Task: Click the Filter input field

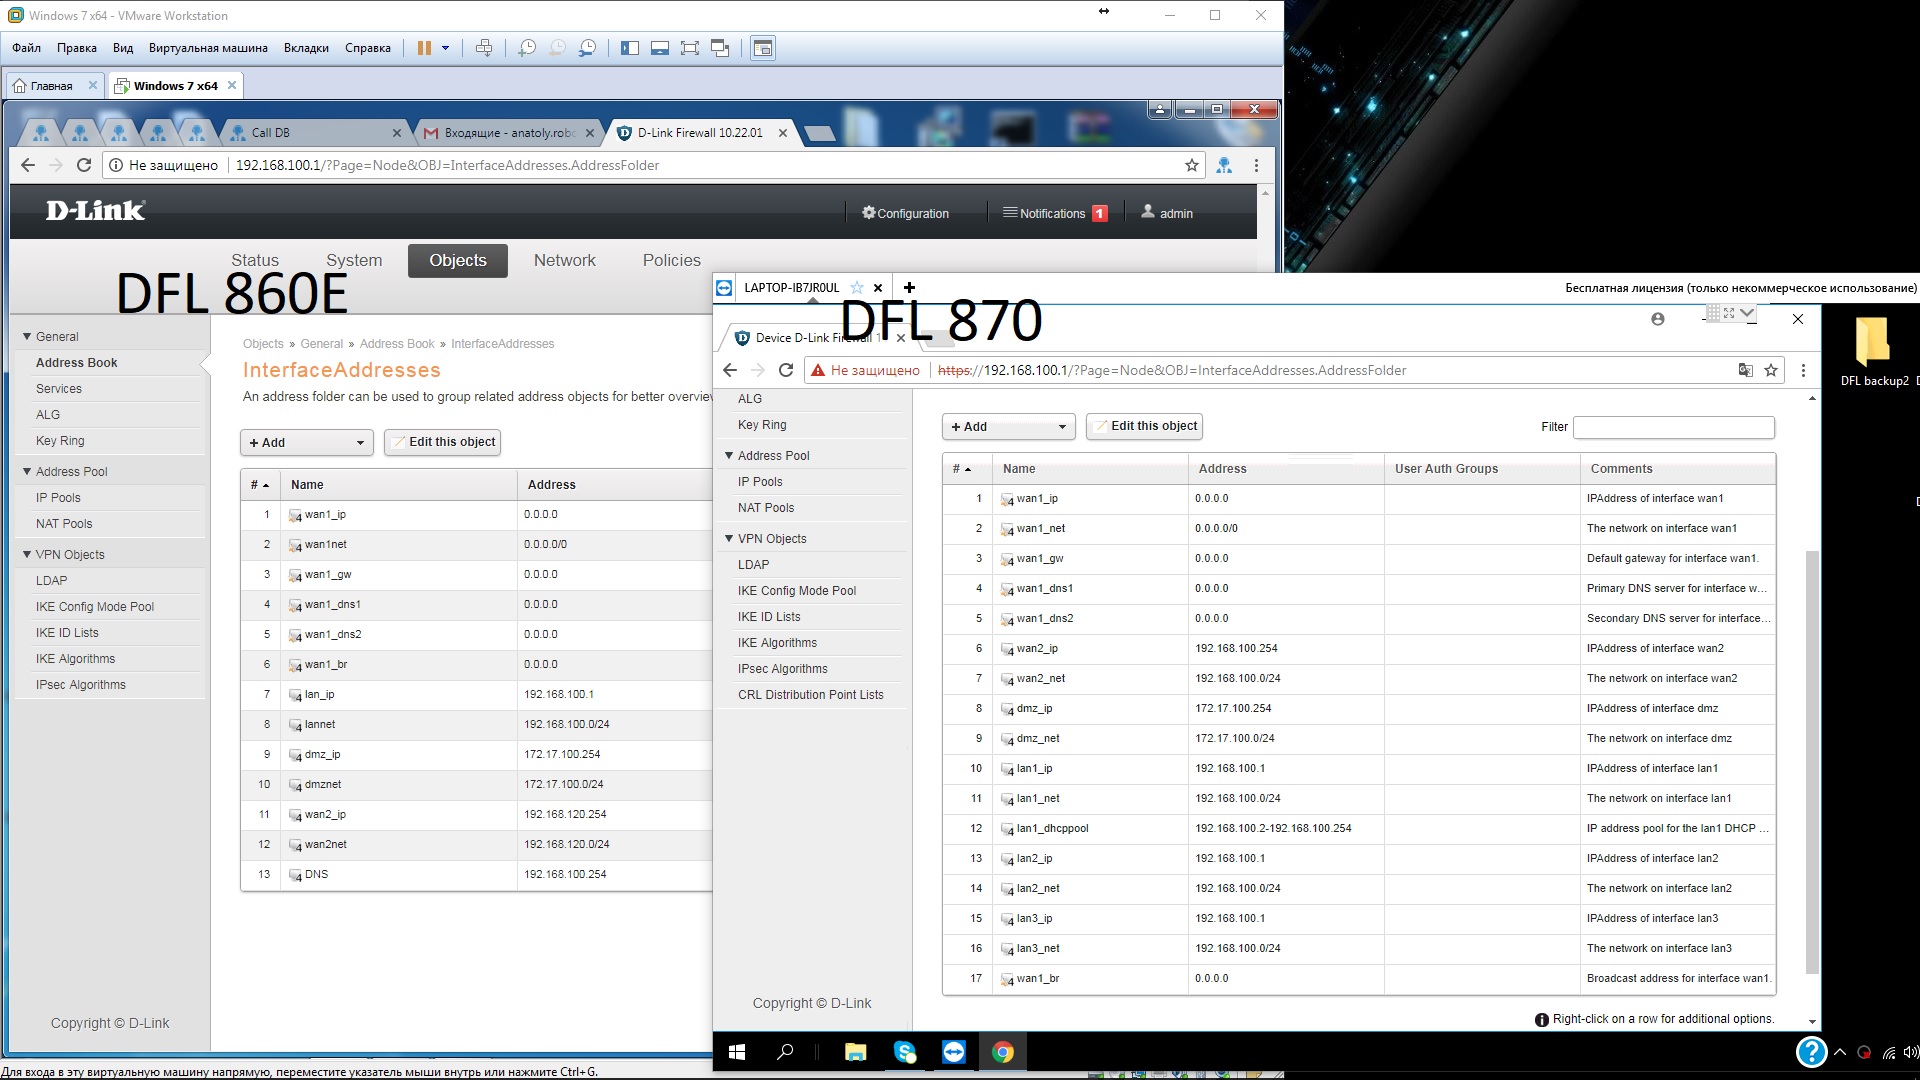Action: (1673, 427)
